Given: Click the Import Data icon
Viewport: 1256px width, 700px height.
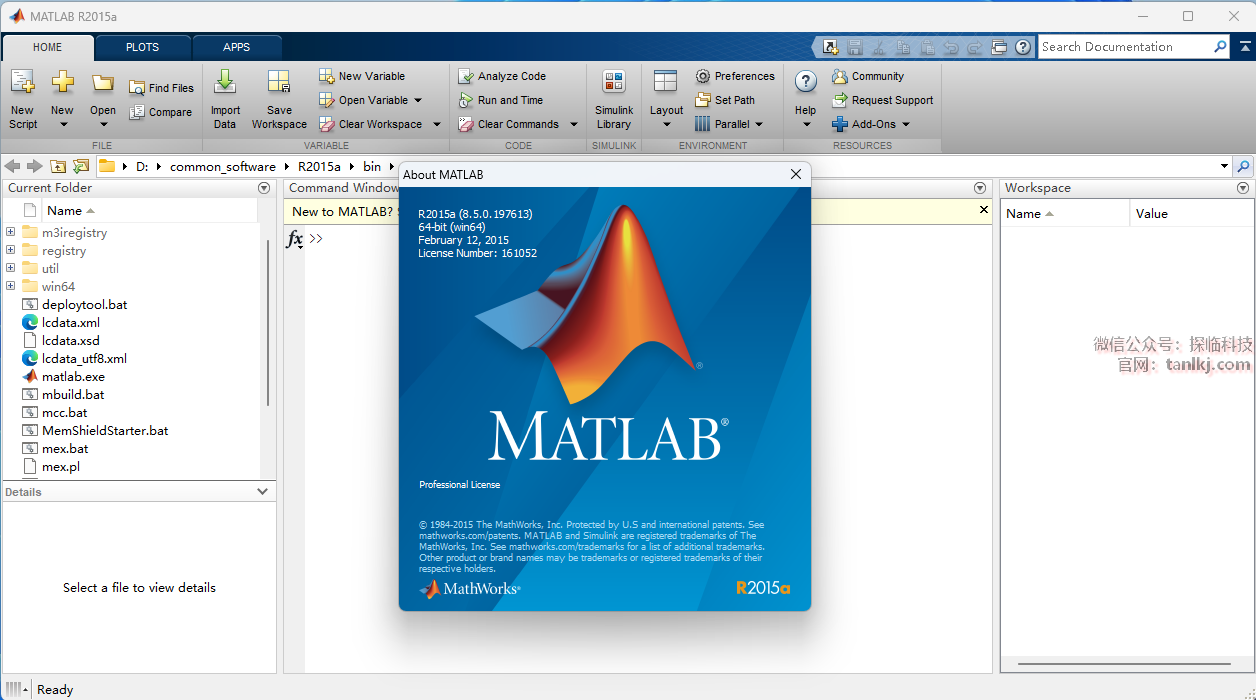Looking at the screenshot, I should pos(225,85).
